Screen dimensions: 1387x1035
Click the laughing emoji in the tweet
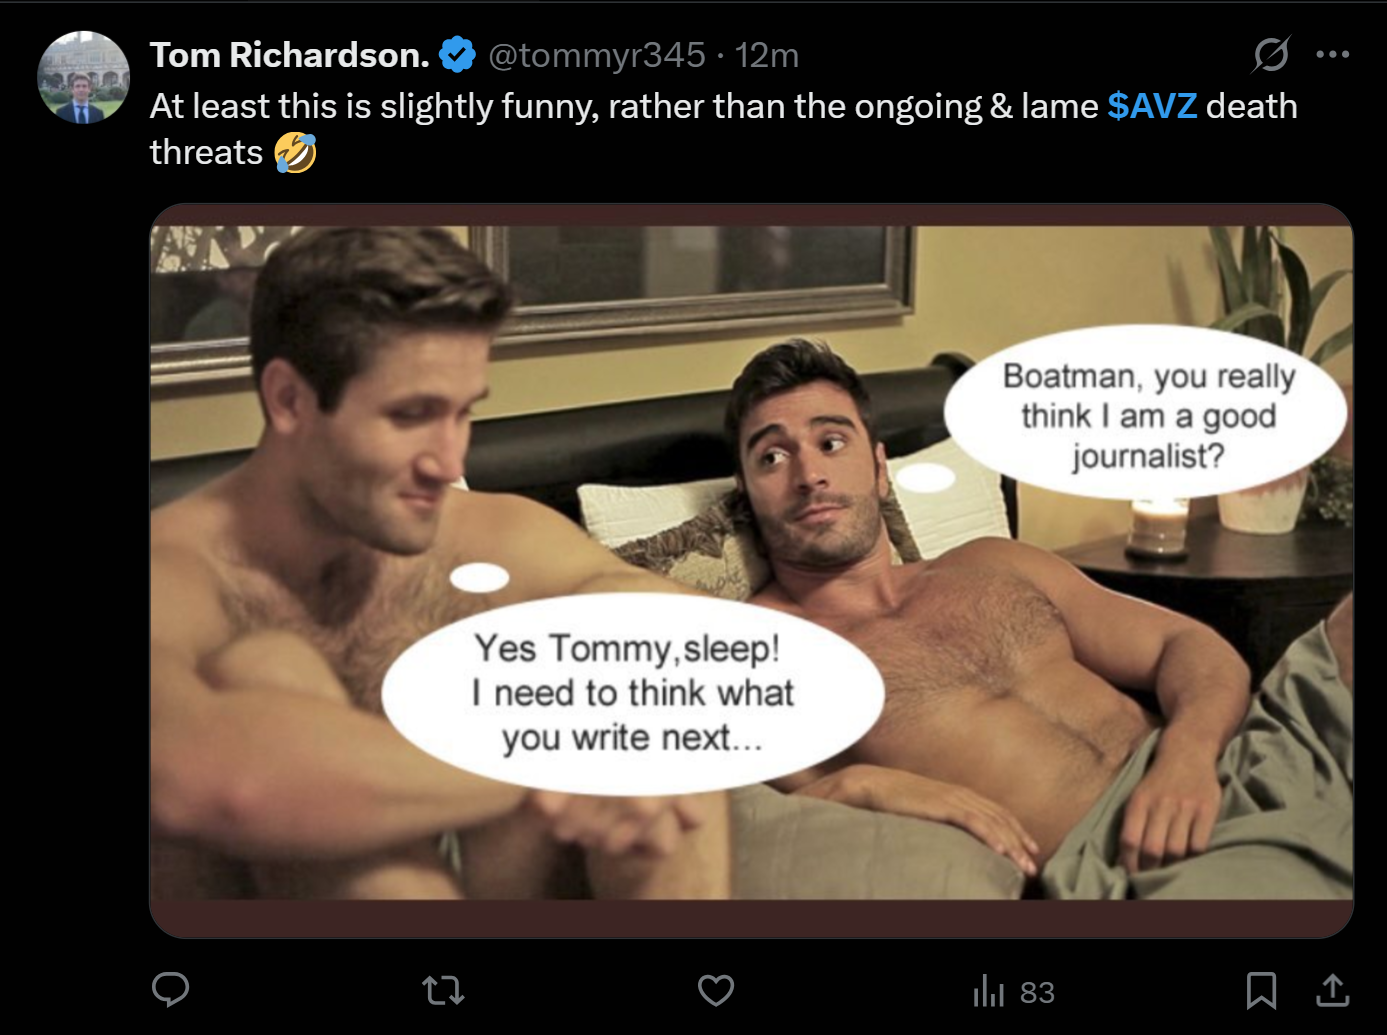click(x=296, y=153)
